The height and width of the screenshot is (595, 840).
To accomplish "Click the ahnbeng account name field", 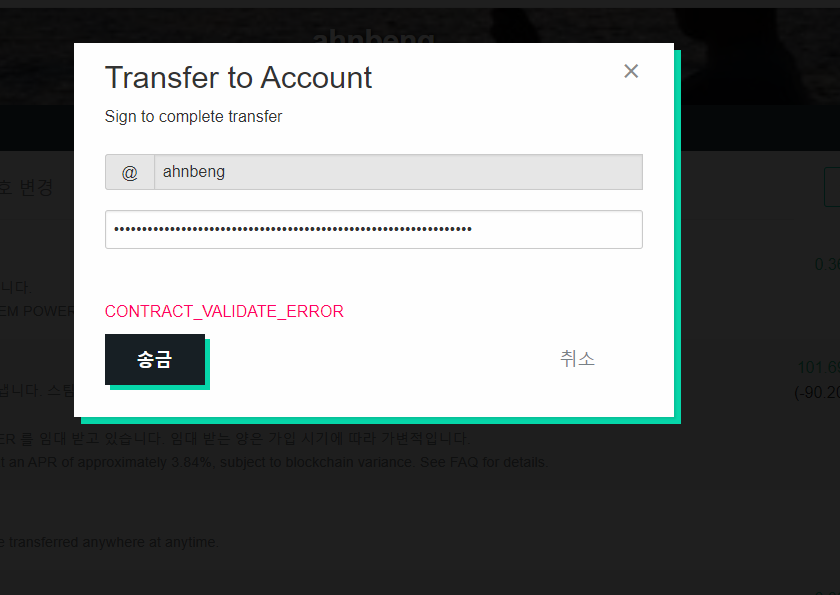I will [x=398, y=172].
